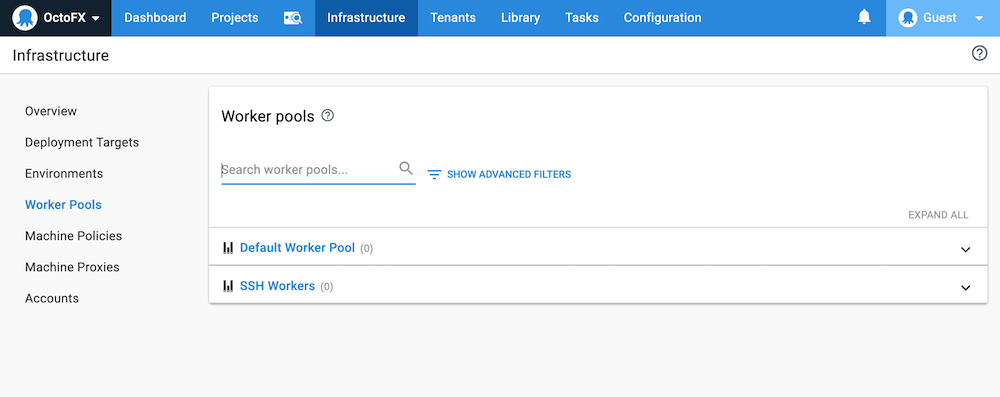The width and height of the screenshot is (1000, 397).
Task: Click Expand All
Action: coord(938,215)
